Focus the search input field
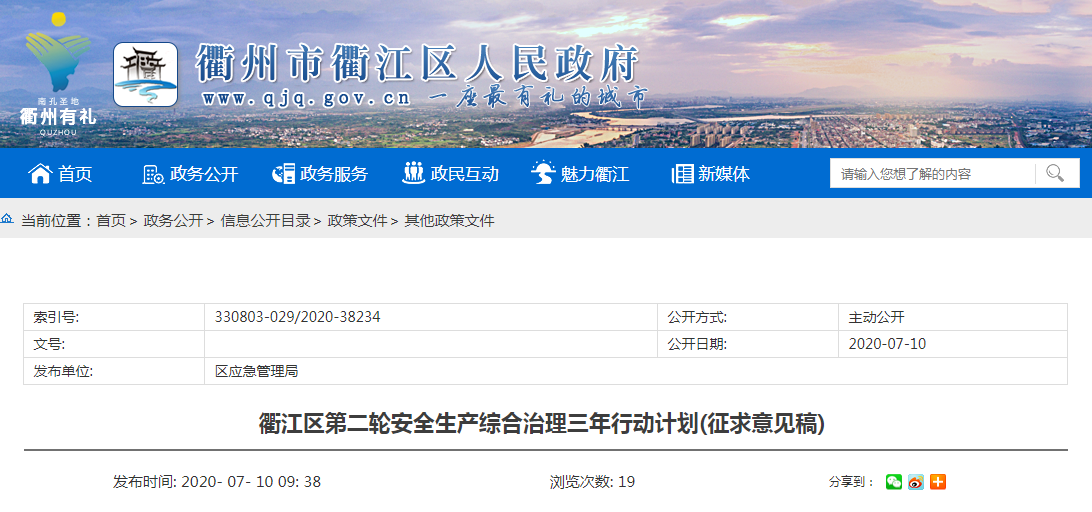 [930, 173]
